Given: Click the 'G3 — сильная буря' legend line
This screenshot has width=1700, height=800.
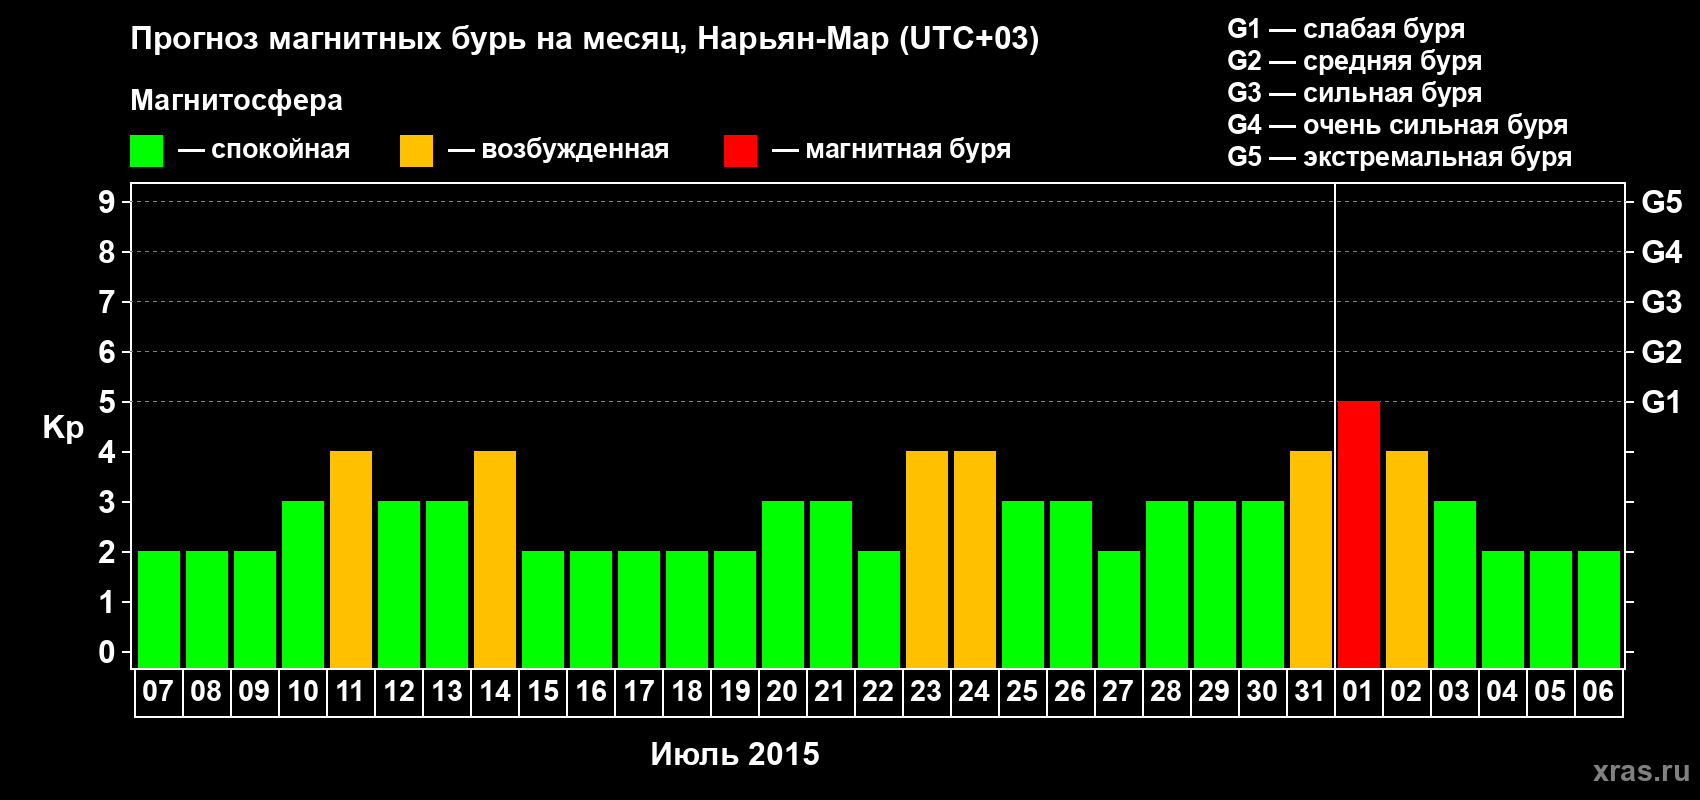Looking at the screenshot, I should coord(1354,93).
